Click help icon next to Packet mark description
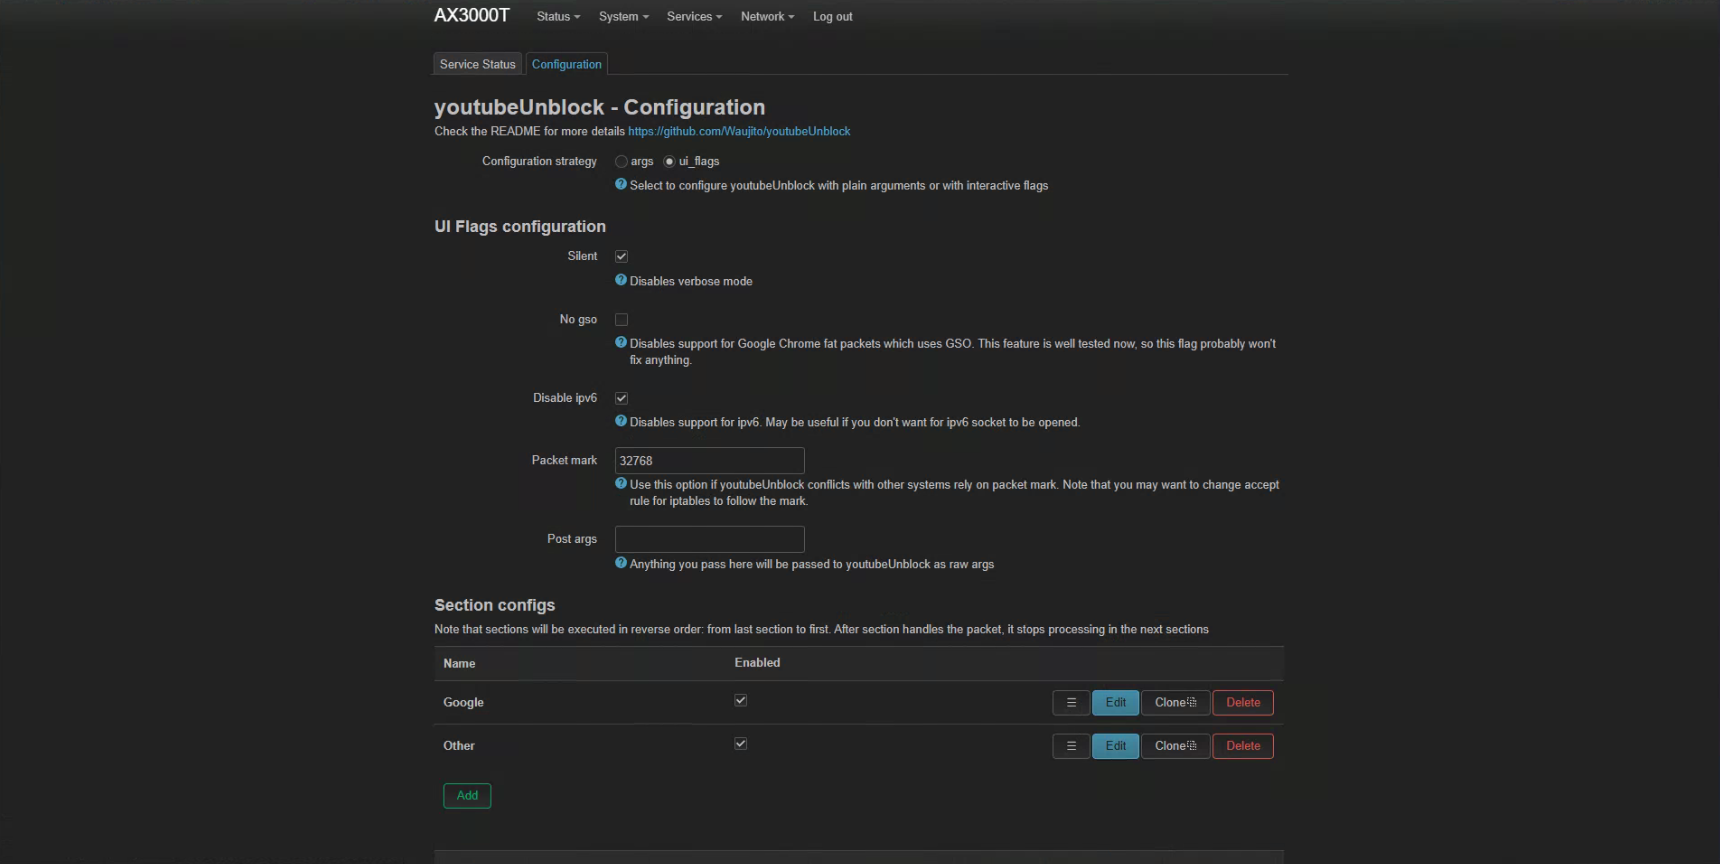The width and height of the screenshot is (1720, 864). (621, 484)
